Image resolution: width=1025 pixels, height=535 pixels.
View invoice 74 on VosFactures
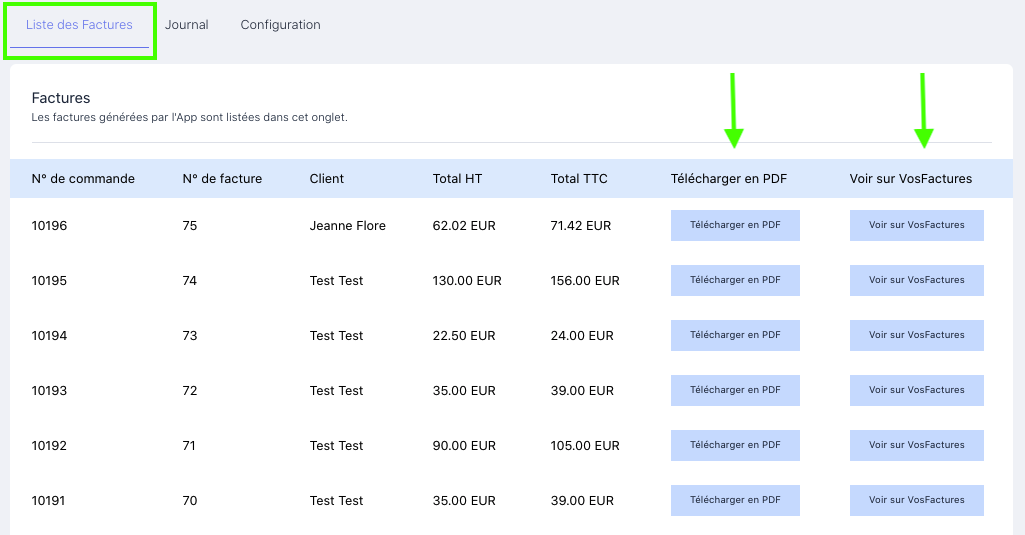tap(916, 281)
